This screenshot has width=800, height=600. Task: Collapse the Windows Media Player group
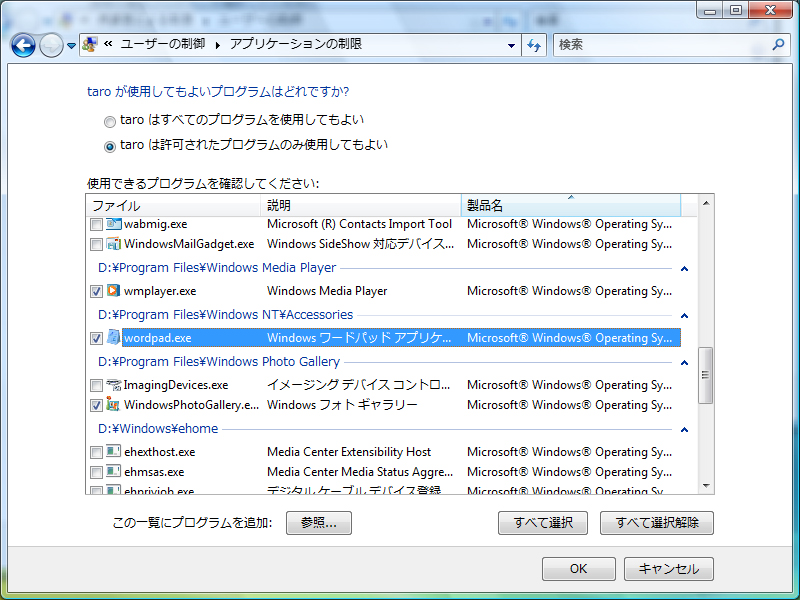(x=685, y=268)
